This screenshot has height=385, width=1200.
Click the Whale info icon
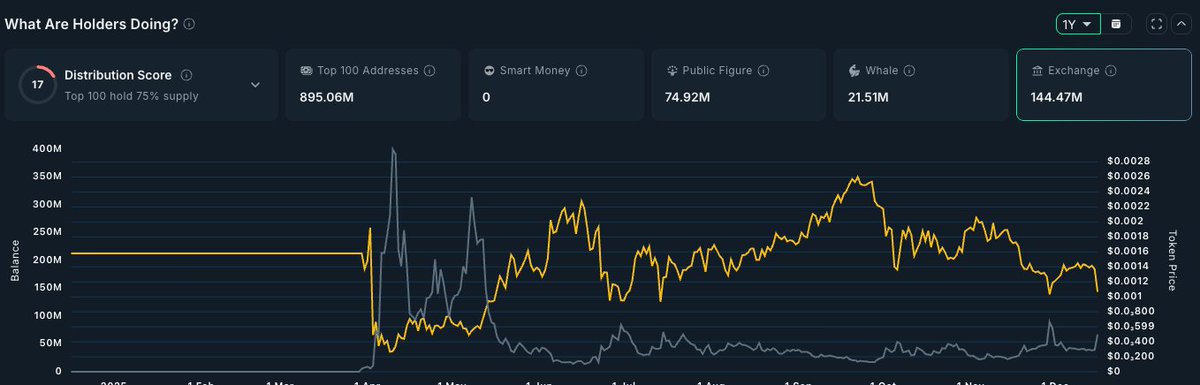tap(909, 71)
